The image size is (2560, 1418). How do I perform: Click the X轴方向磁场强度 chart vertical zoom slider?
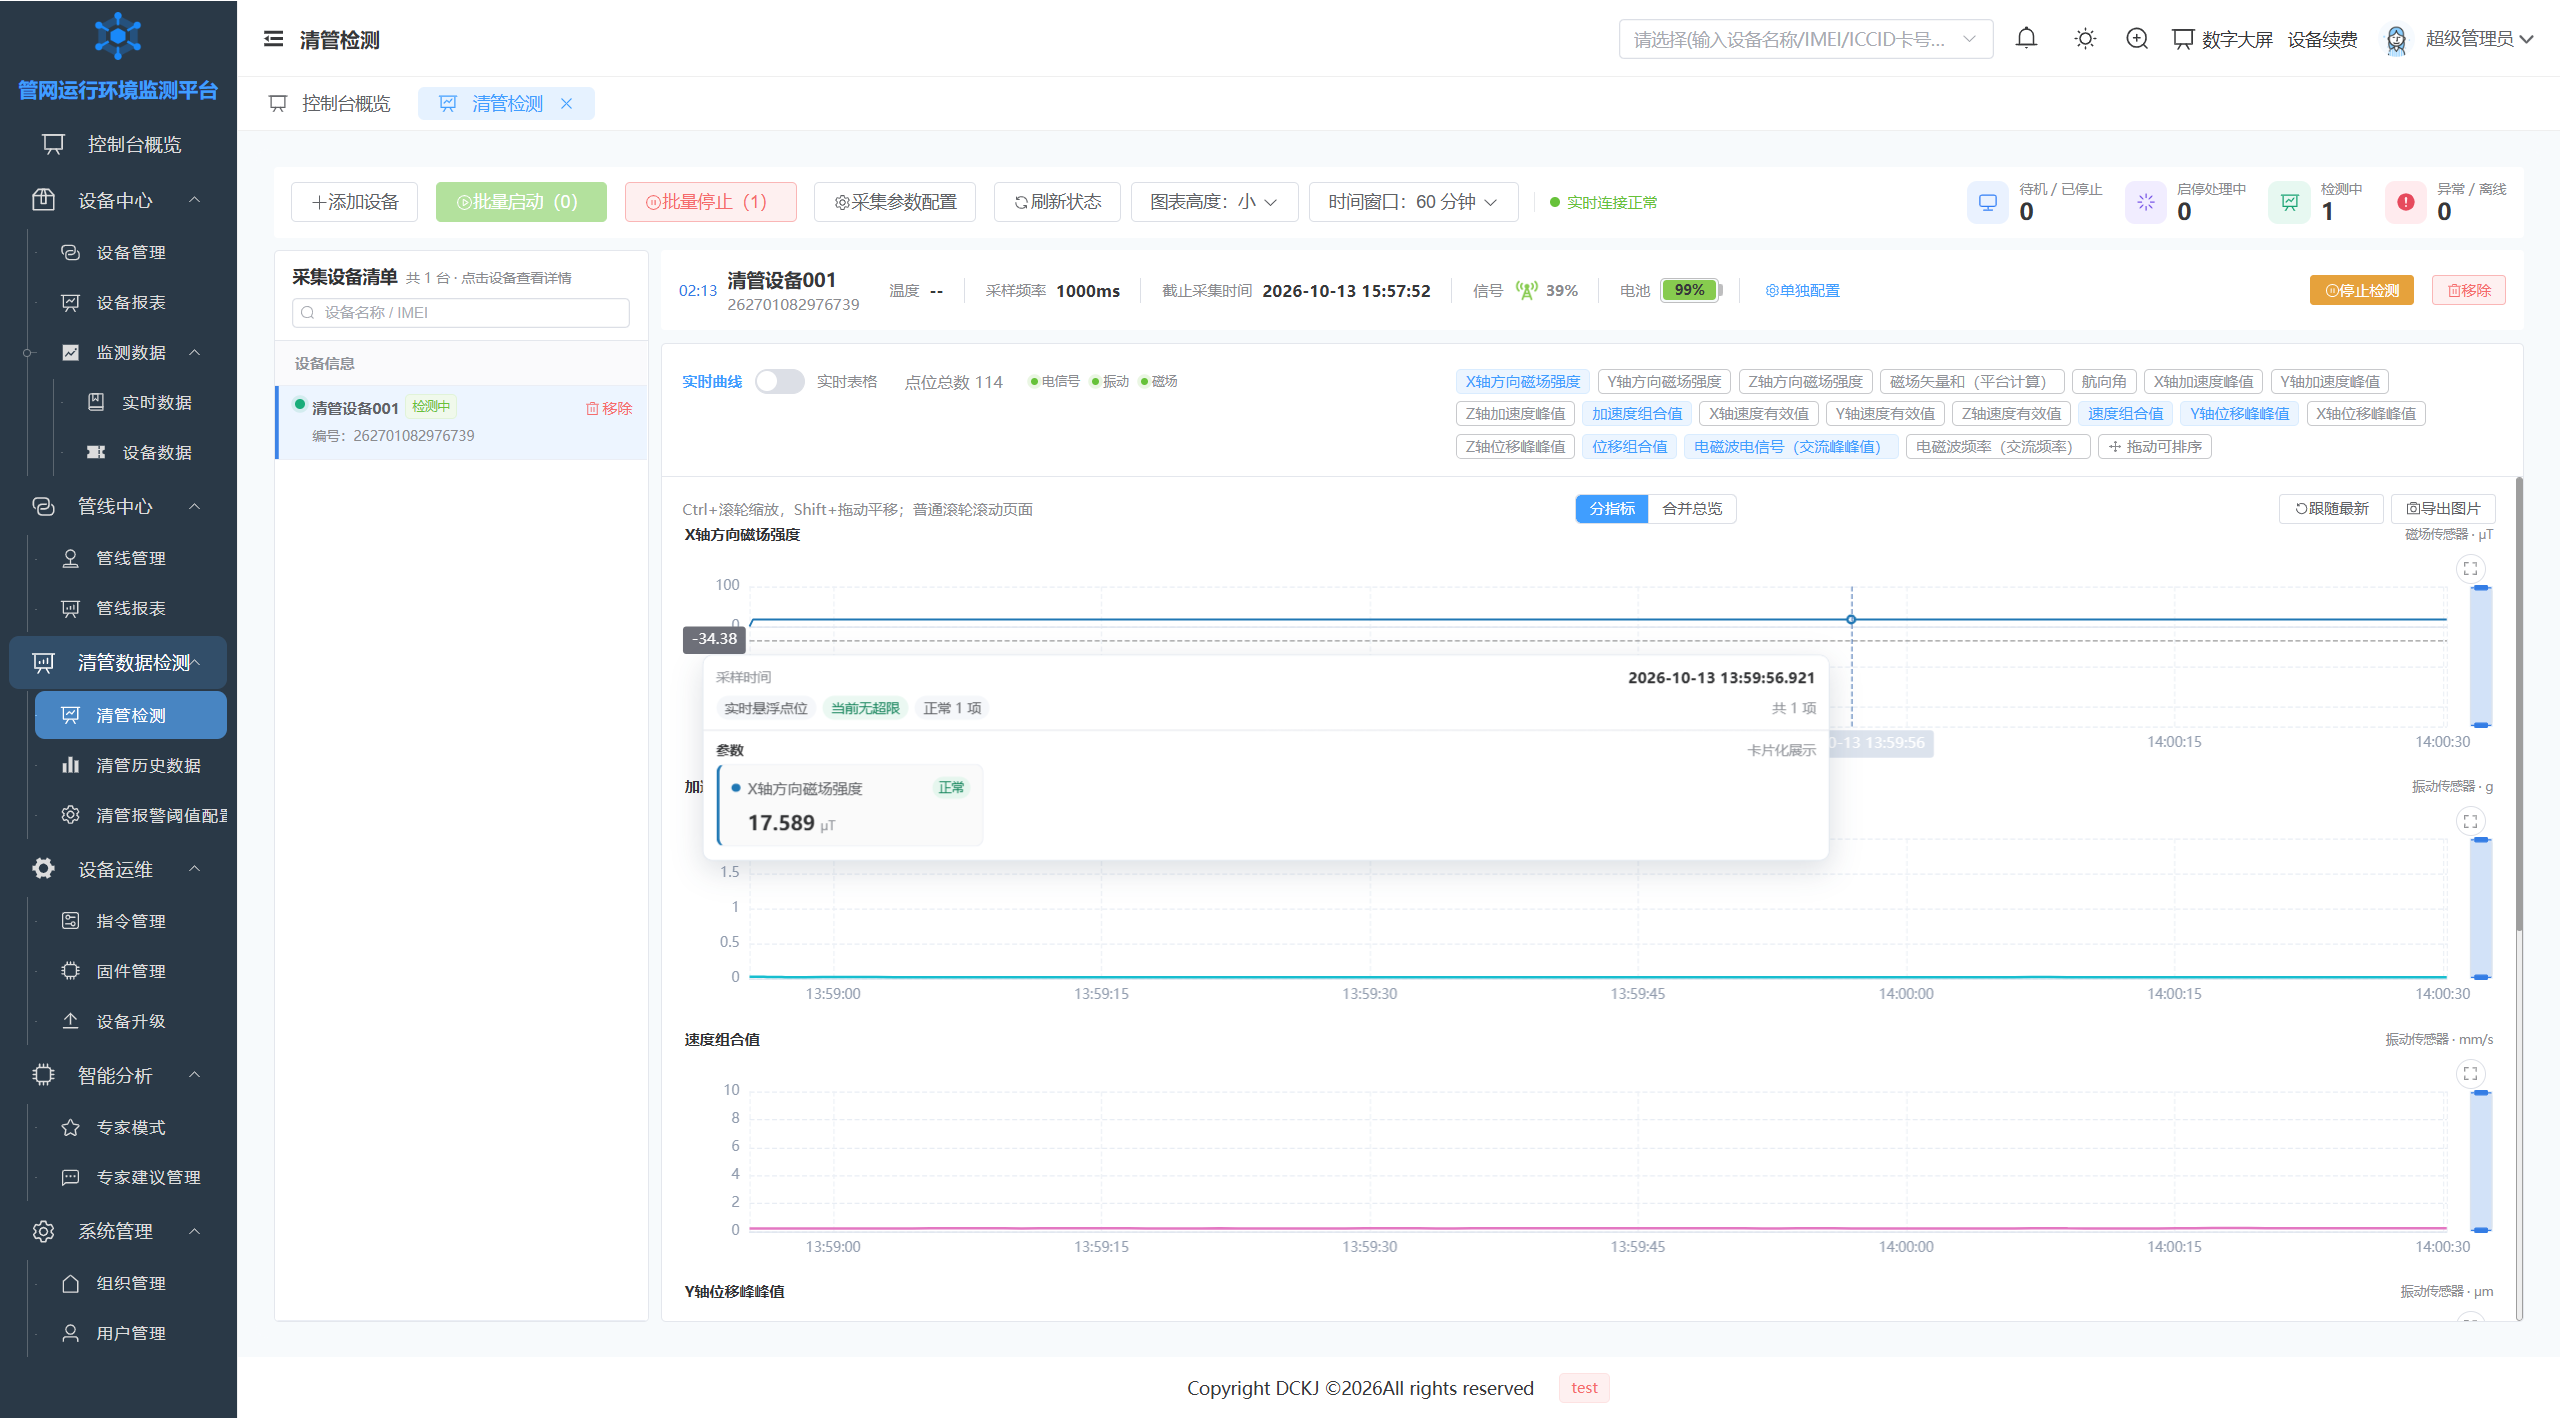tap(2480, 656)
